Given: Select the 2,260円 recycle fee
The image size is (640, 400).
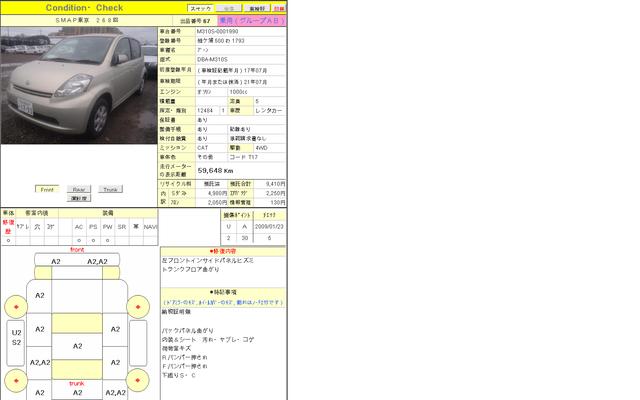Looking at the screenshot, I should click(276, 193).
